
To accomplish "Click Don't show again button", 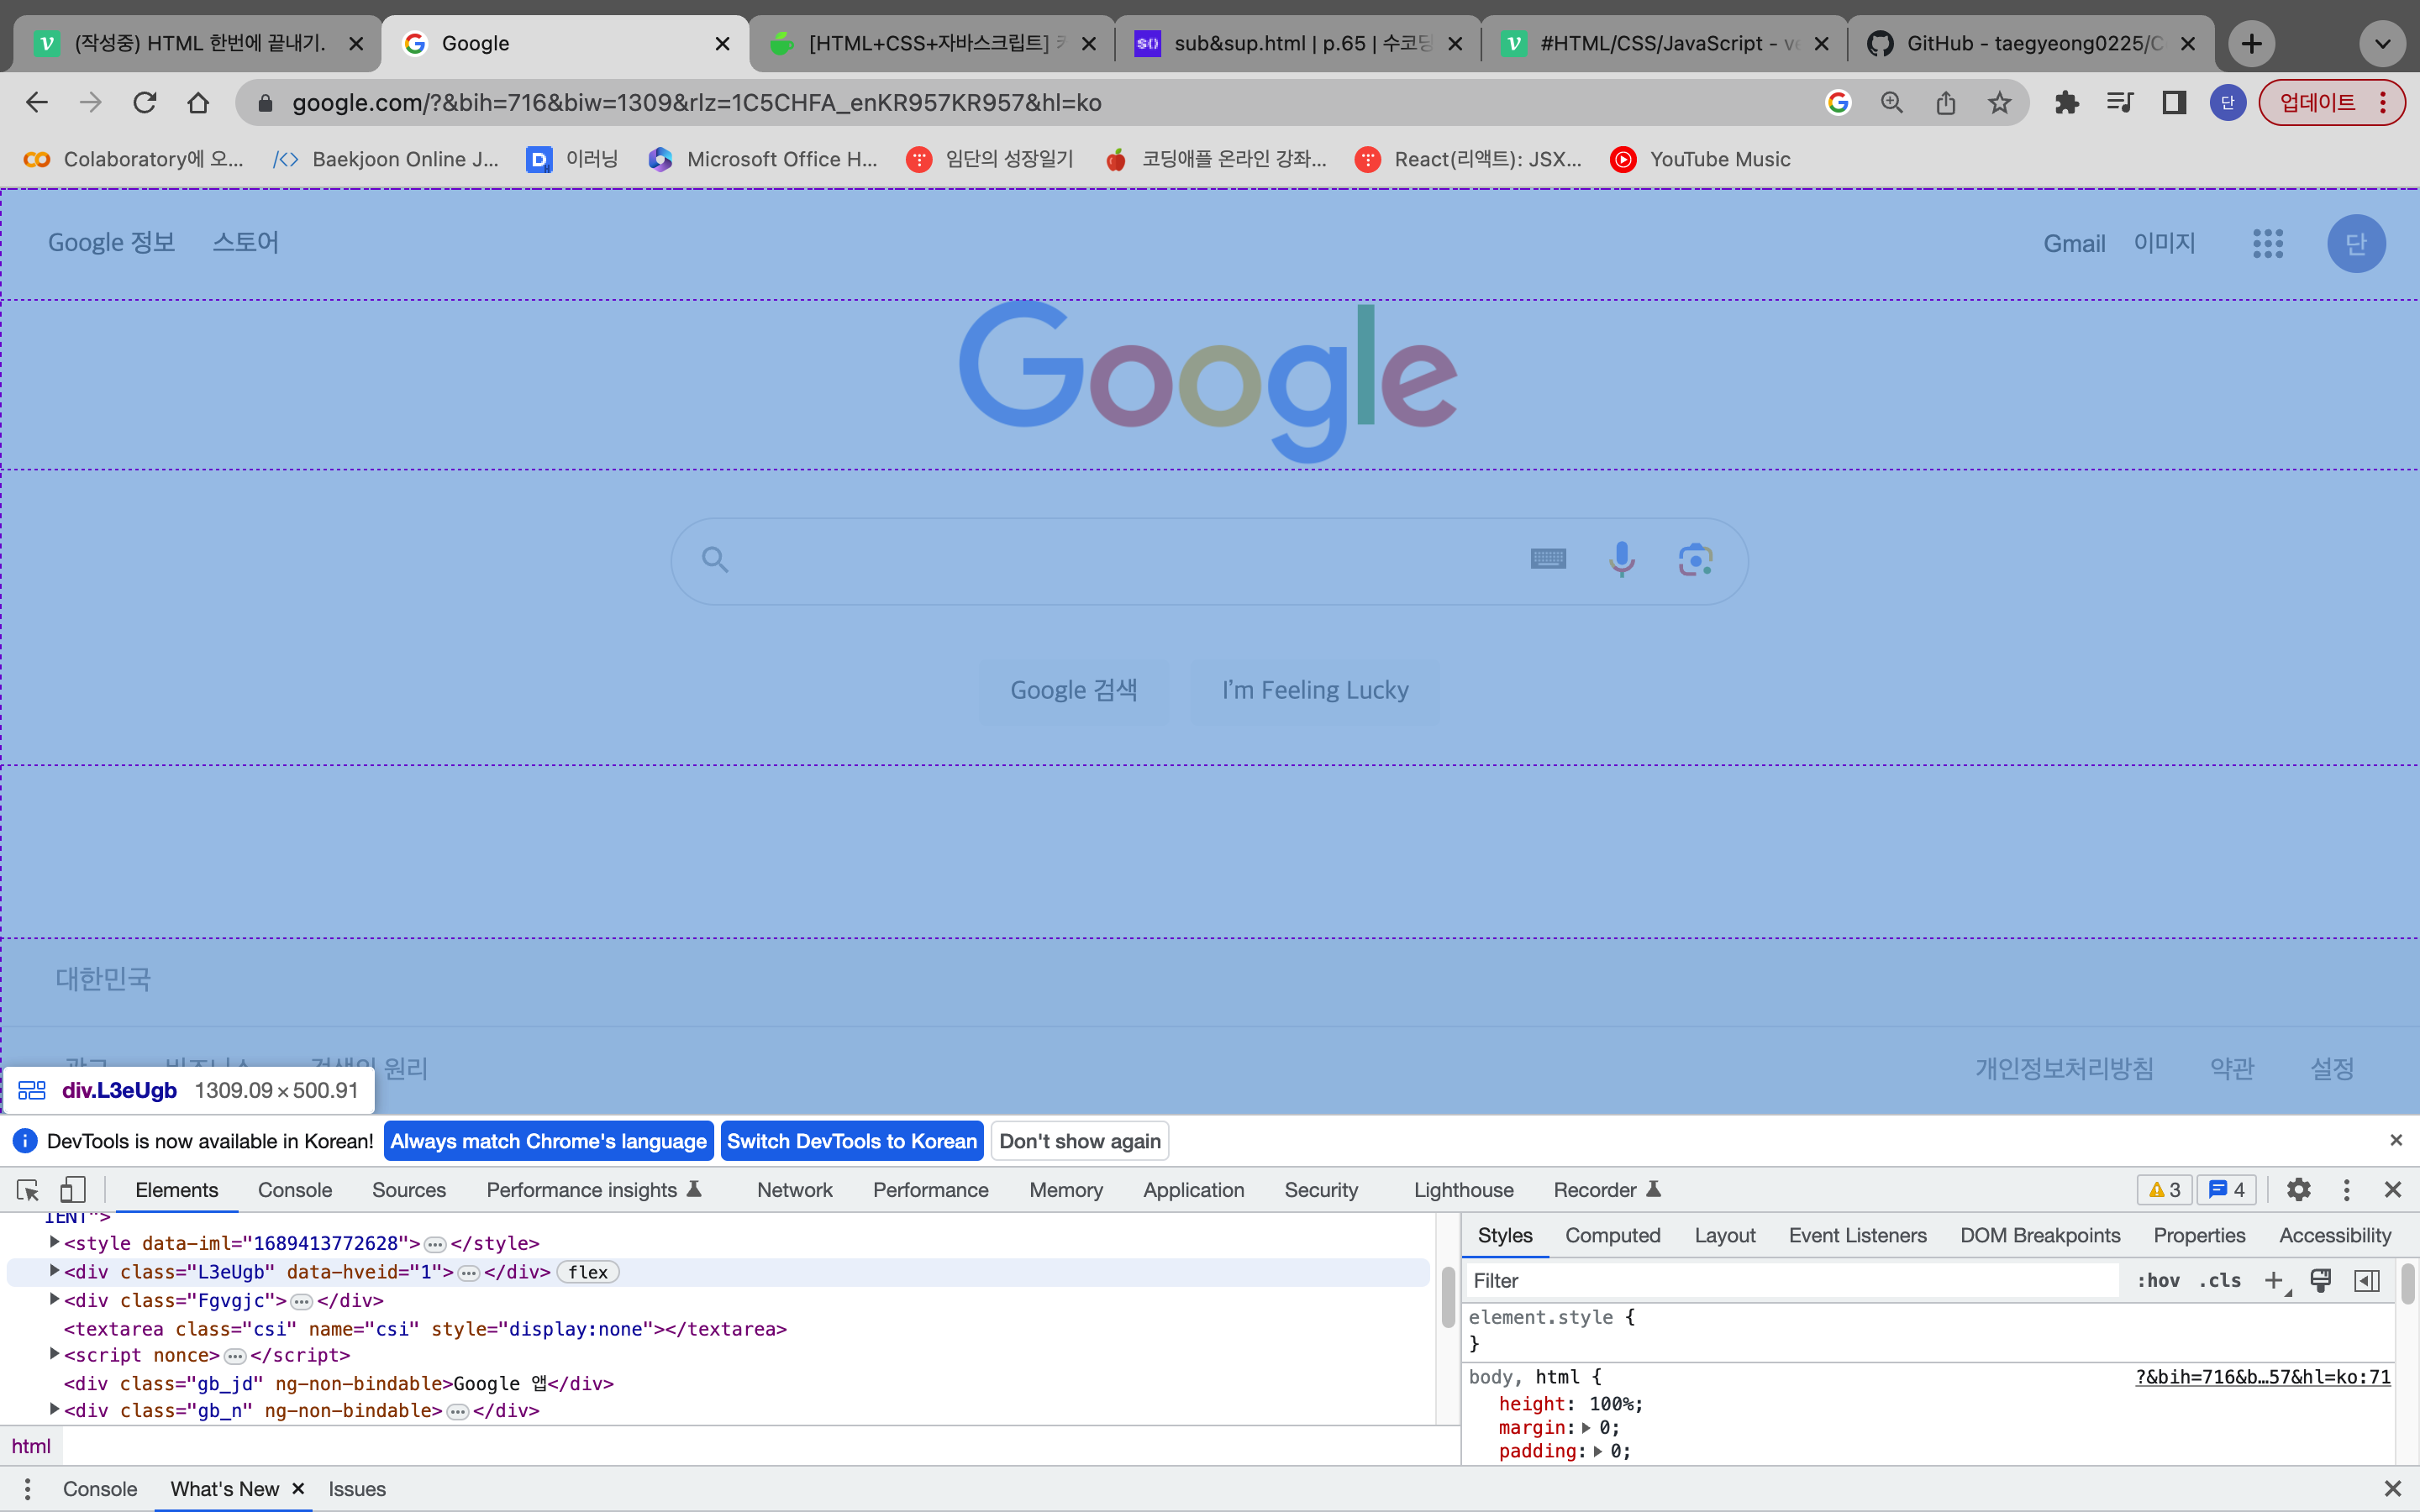I will click(x=1080, y=1141).
